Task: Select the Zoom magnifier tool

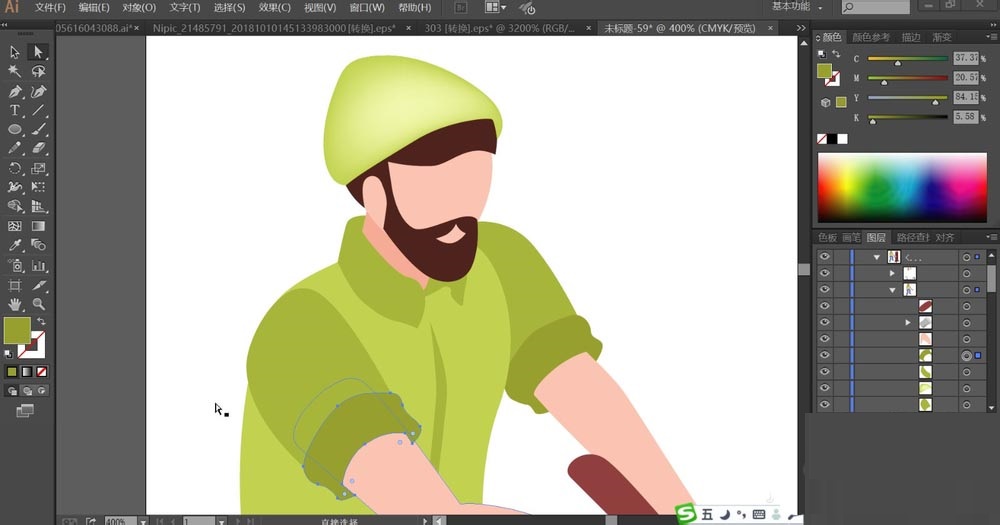Action: (x=39, y=304)
